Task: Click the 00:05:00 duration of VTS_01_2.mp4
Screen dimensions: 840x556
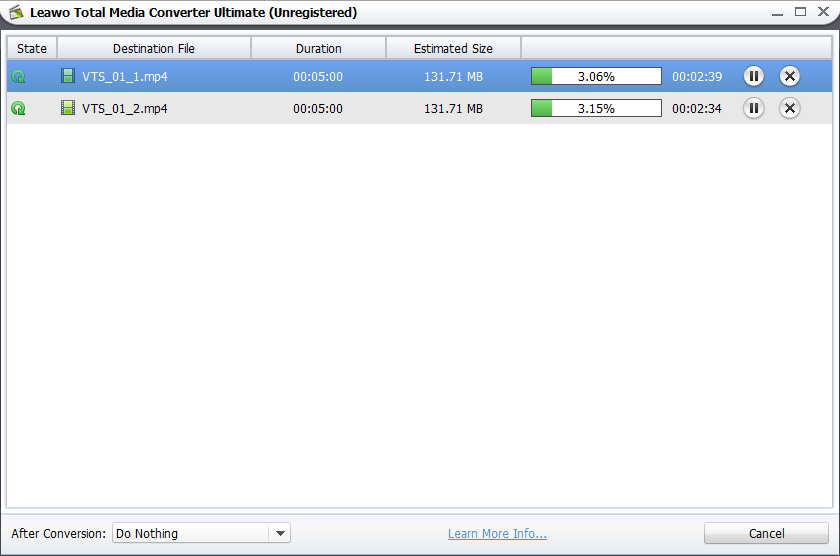Action: click(x=318, y=109)
